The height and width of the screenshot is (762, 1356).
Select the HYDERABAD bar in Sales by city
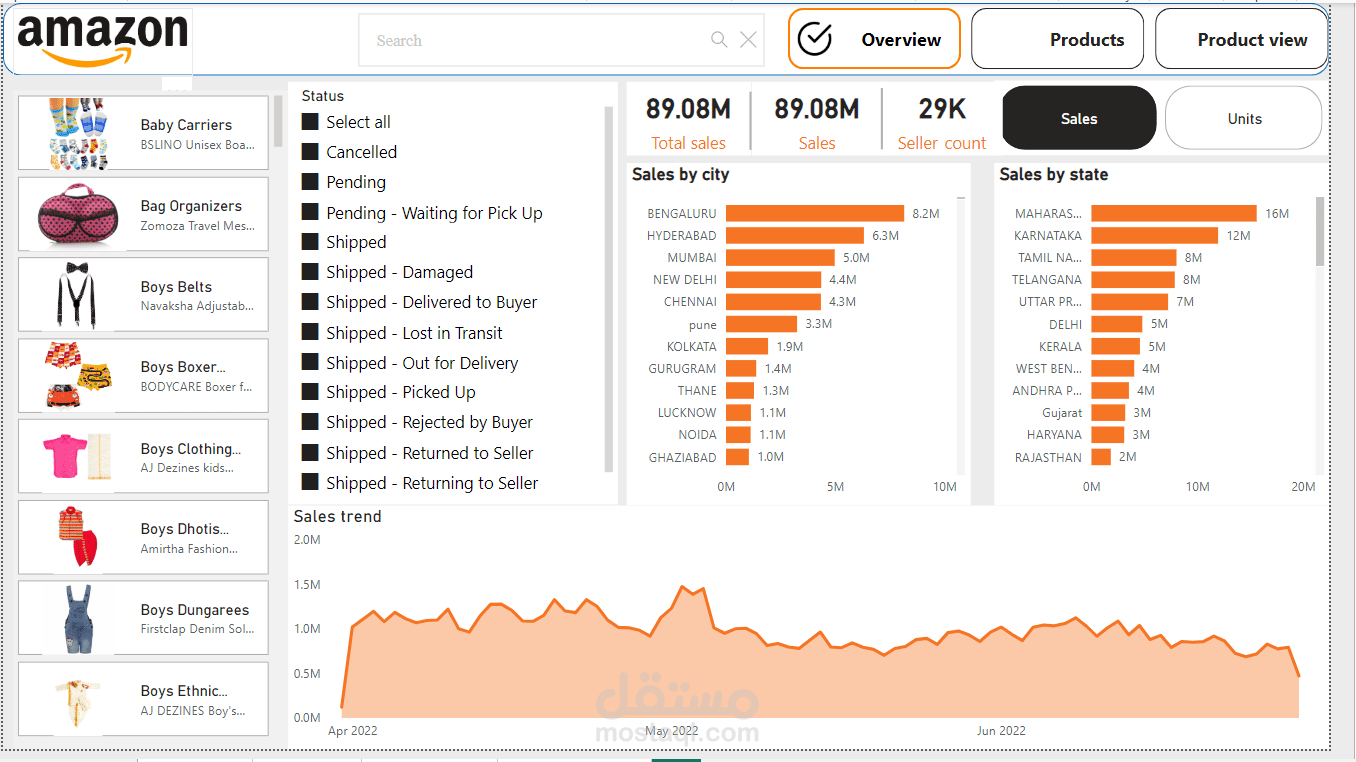click(795, 235)
